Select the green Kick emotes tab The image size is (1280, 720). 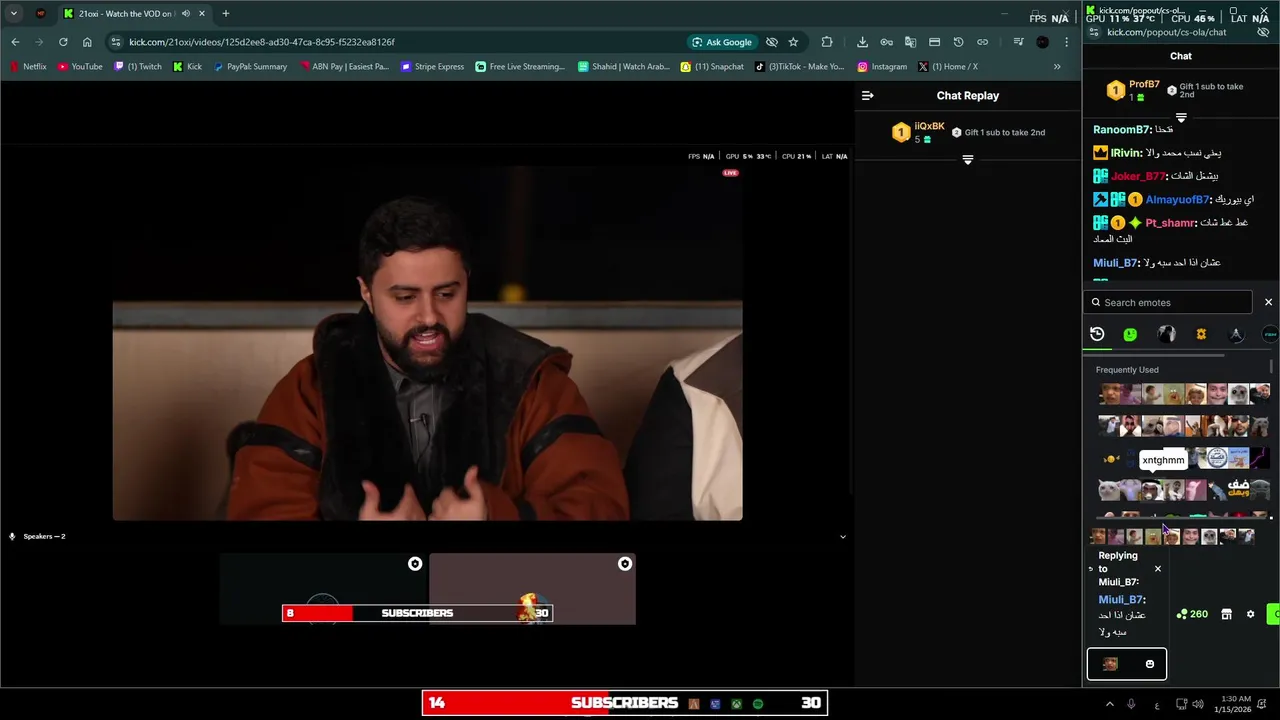1130,334
